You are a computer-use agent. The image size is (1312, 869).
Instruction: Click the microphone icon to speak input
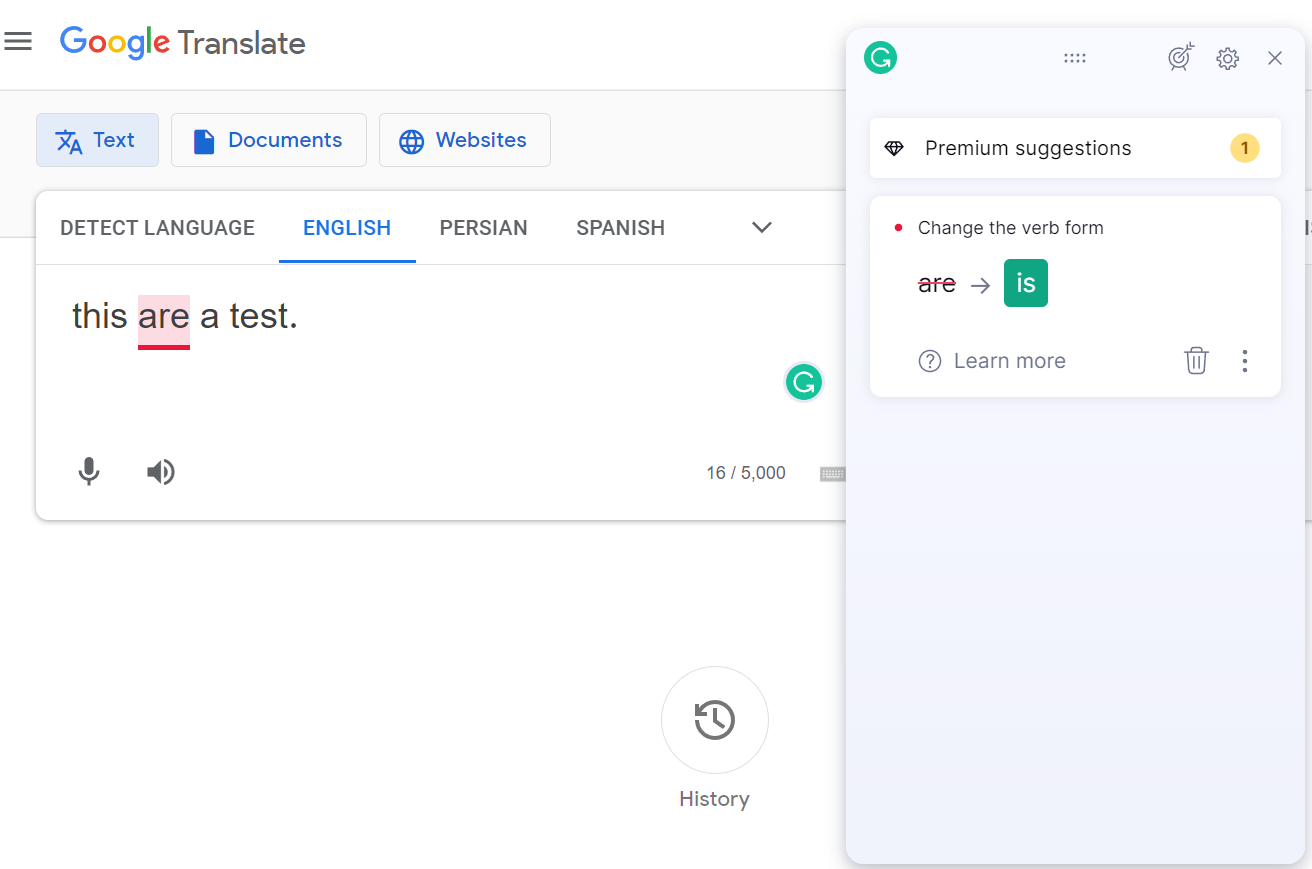pyautogui.click(x=89, y=471)
